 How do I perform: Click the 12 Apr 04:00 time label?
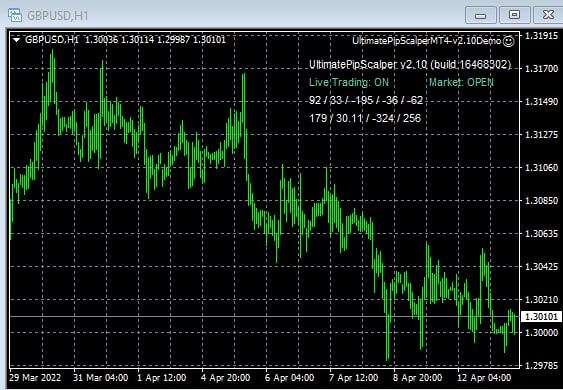pyautogui.click(x=484, y=378)
